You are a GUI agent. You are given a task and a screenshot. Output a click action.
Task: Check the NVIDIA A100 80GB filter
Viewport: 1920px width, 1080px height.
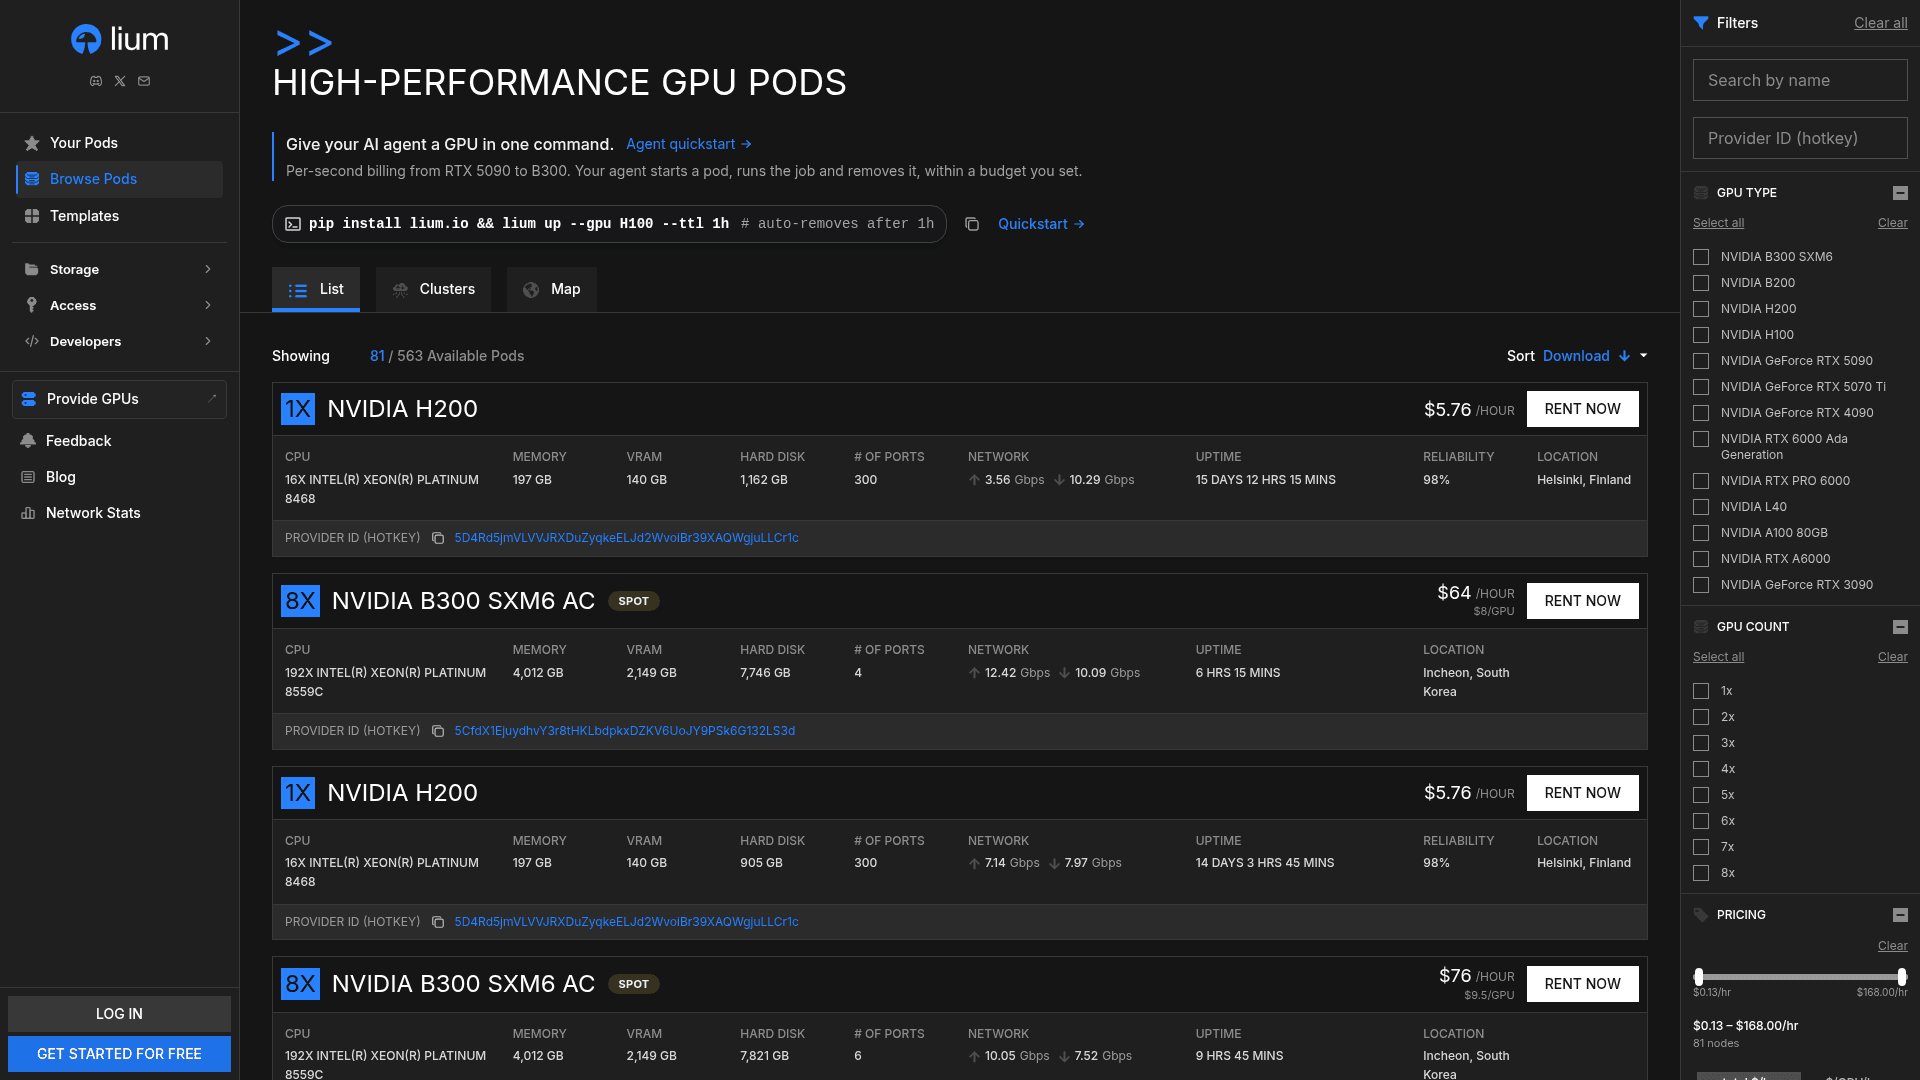[x=1701, y=533]
